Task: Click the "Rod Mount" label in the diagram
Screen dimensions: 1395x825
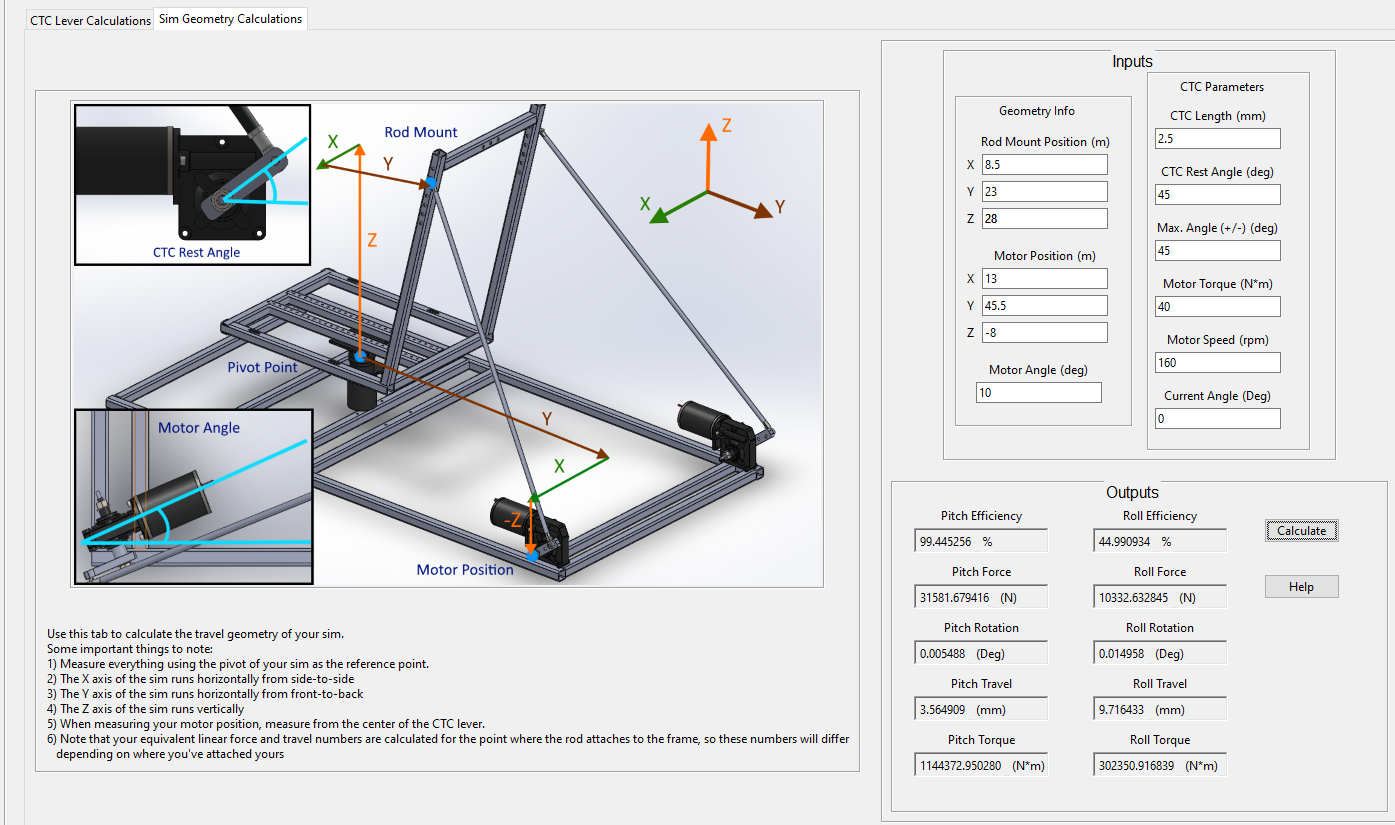Action: pos(421,132)
